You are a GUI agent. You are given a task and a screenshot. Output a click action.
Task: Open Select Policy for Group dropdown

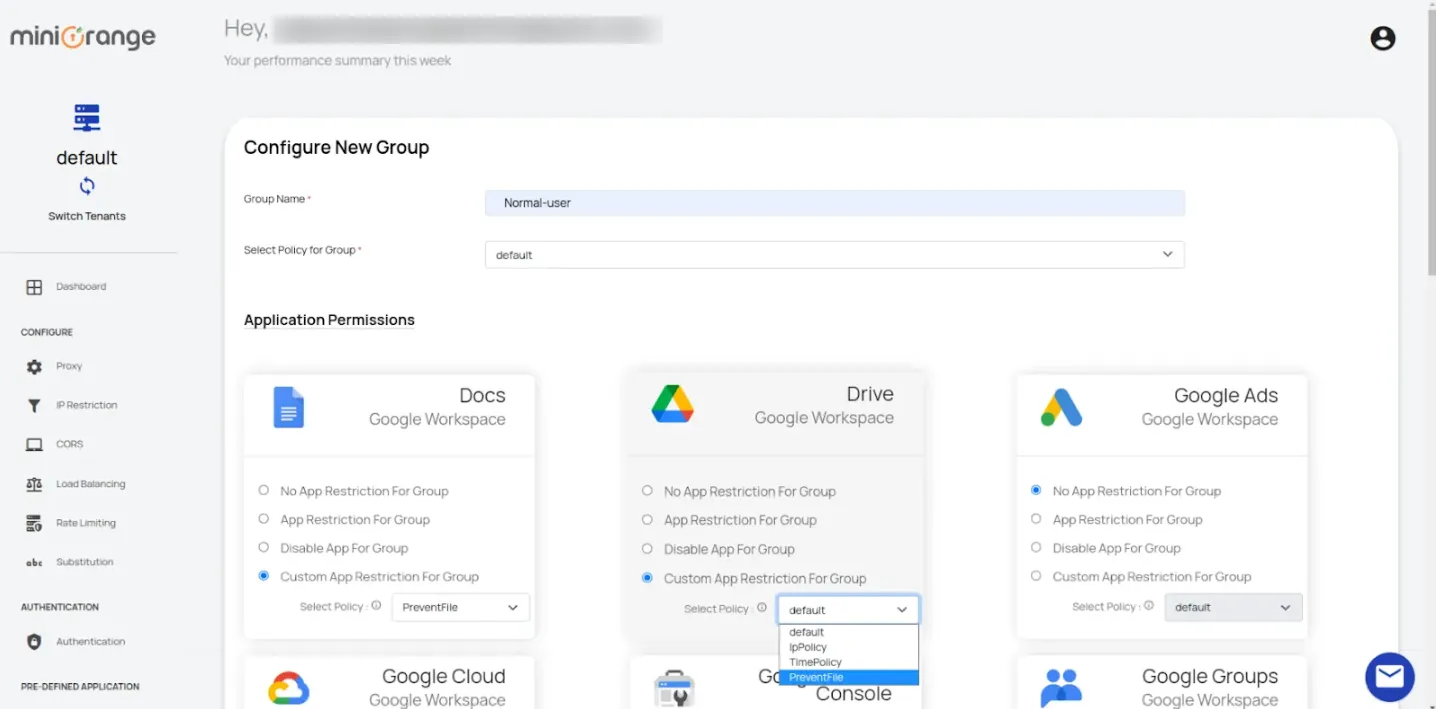(x=834, y=255)
